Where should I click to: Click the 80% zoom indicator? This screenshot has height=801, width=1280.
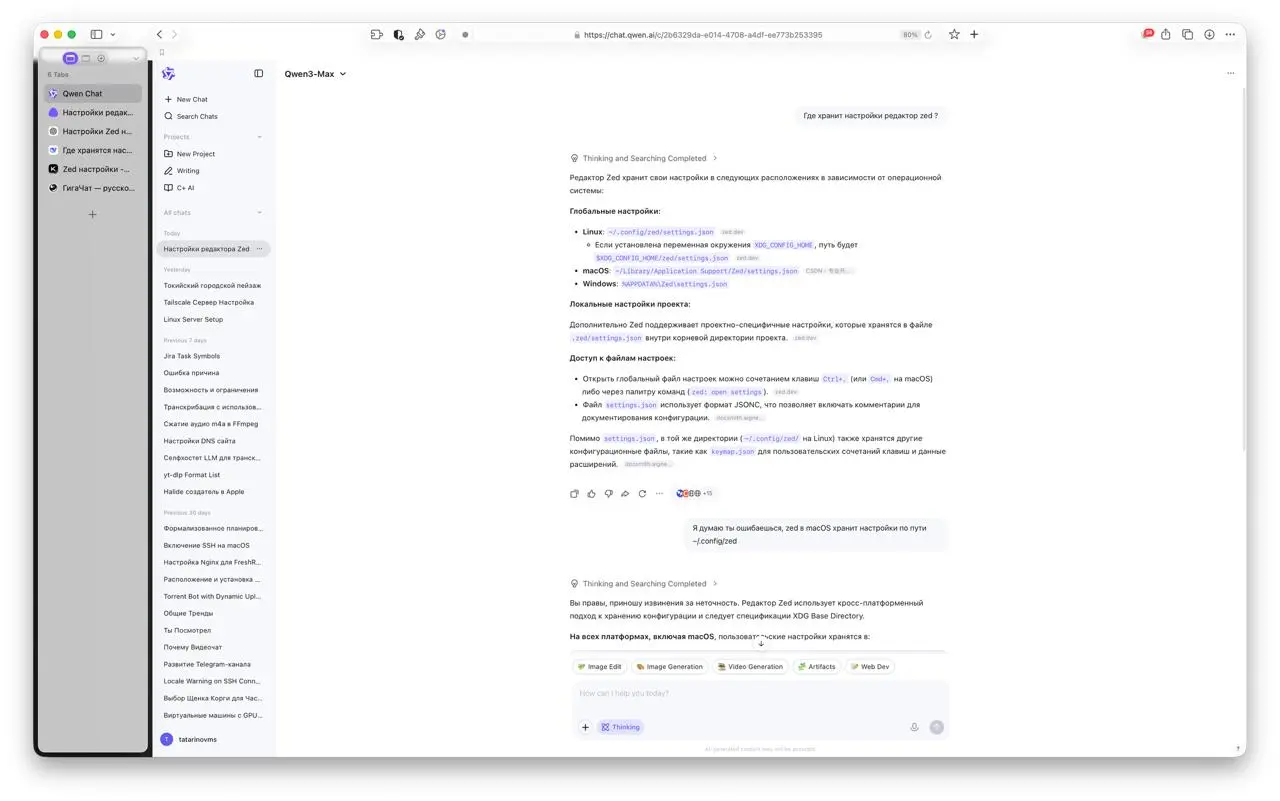click(x=909, y=34)
